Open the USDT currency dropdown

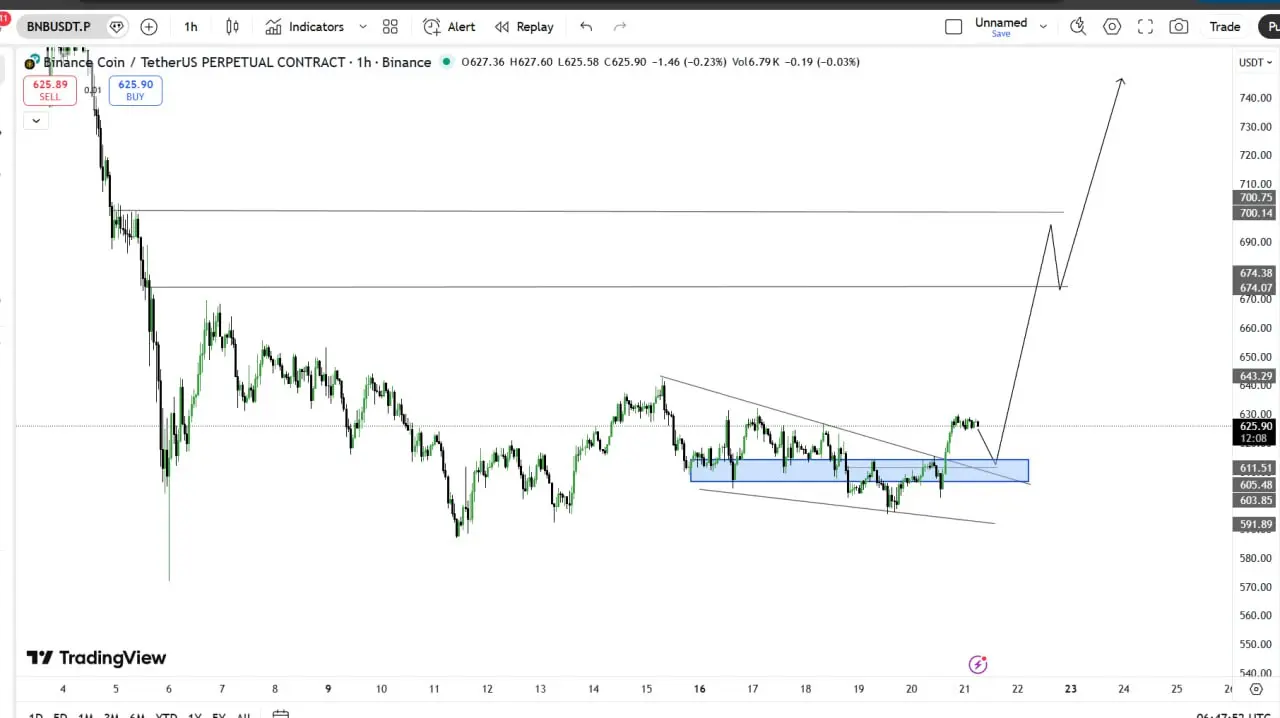pos(1255,62)
